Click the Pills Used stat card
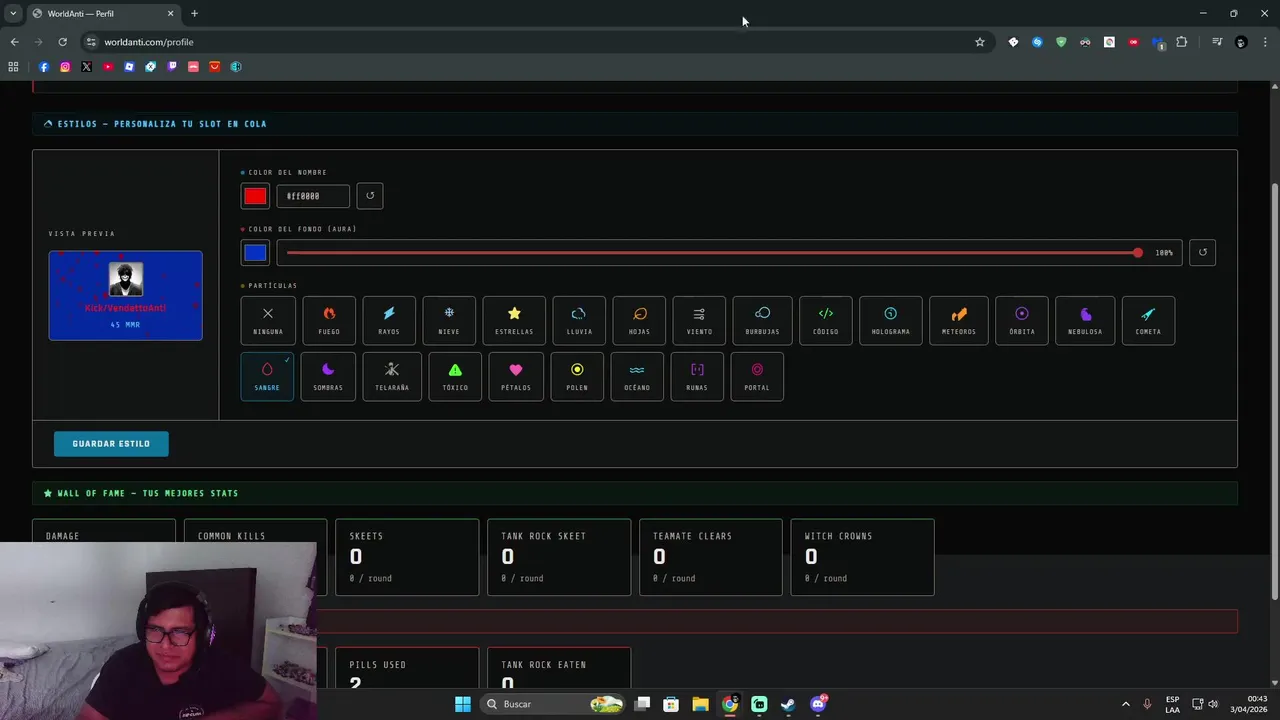Viewport: 1280px width, 720px height. click(407, 669)
